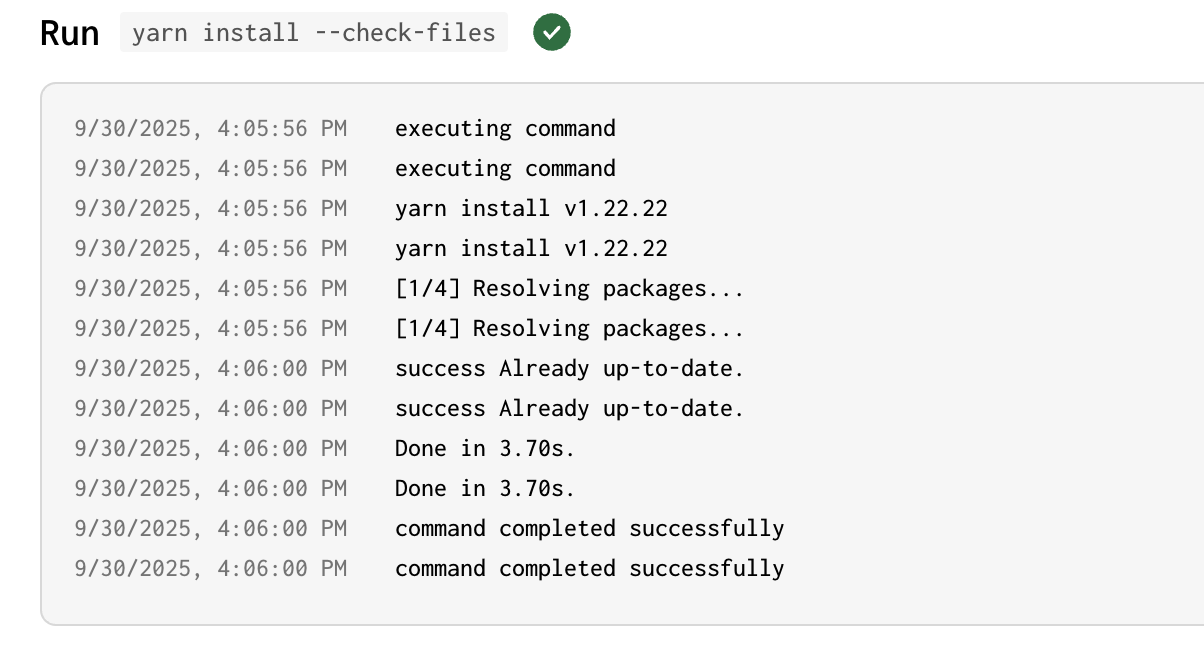Click the first "[1/4] Resolving packages..." line
This screenshot has height=654, width=1204.
click(x=569, y=289)
